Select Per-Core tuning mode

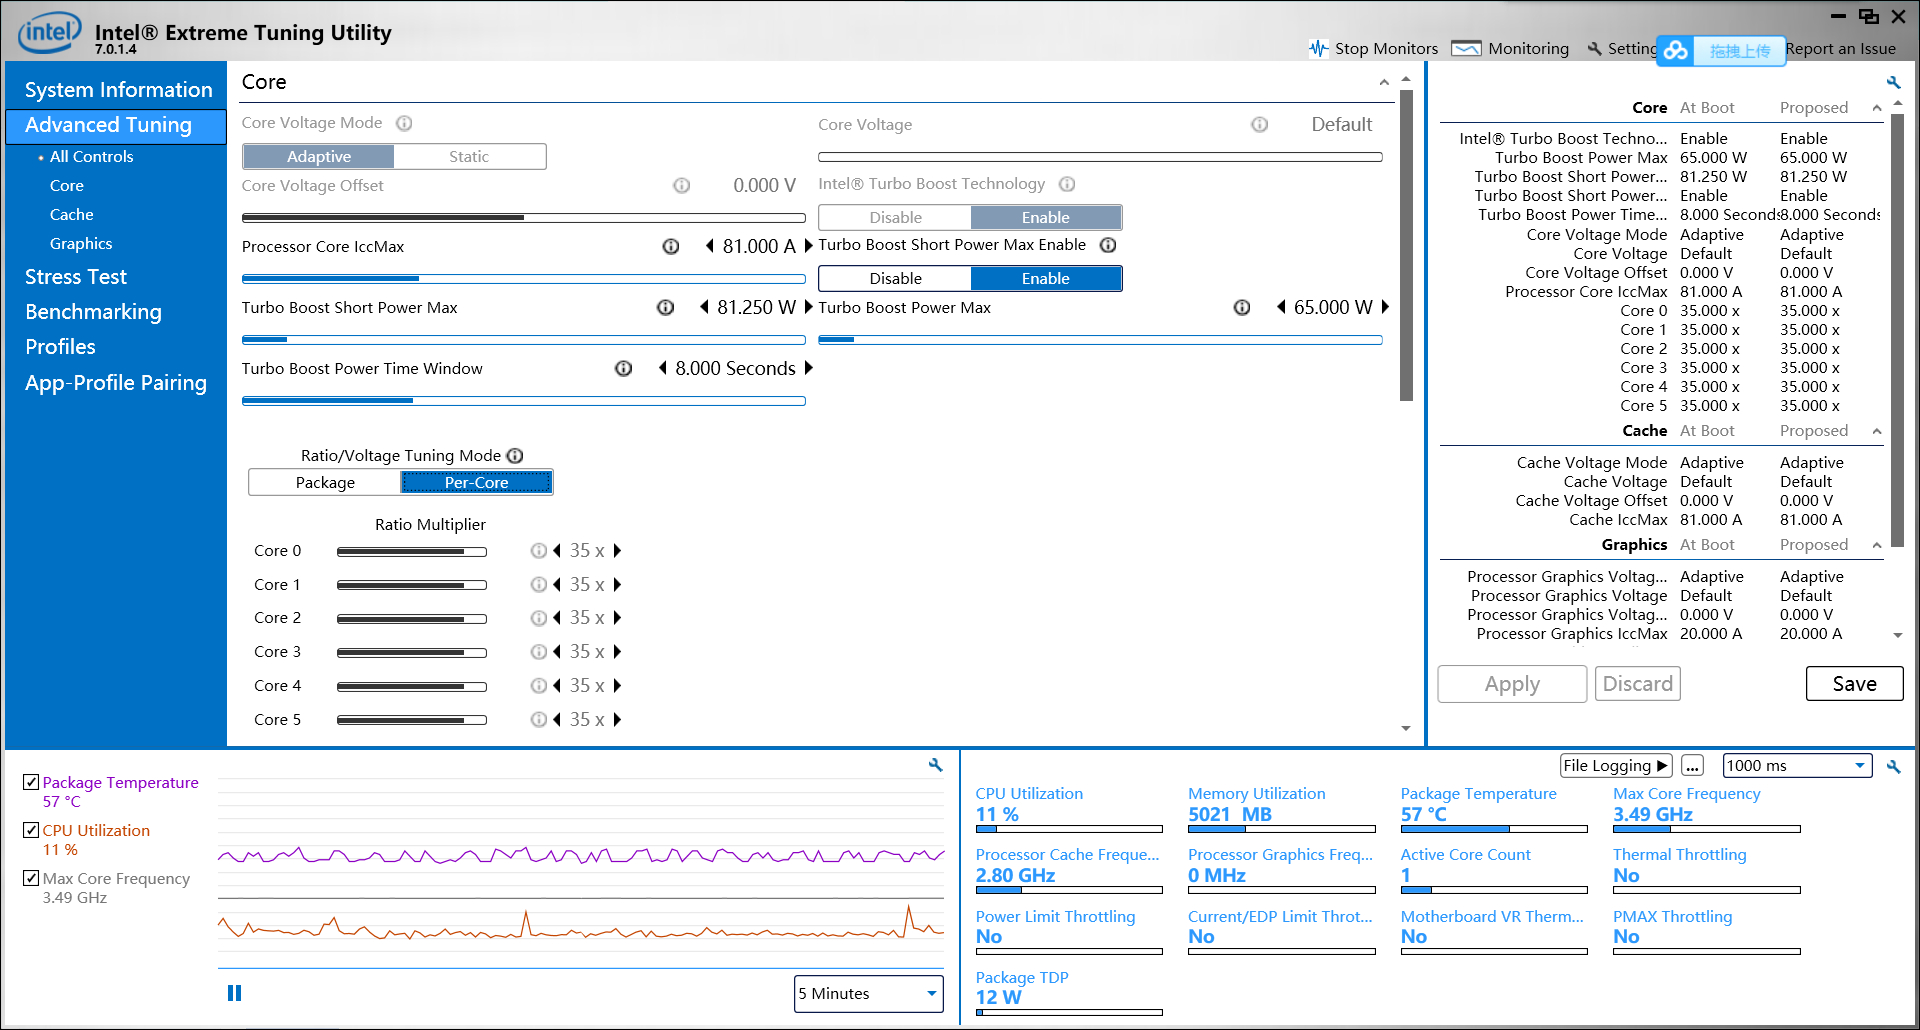476,482
